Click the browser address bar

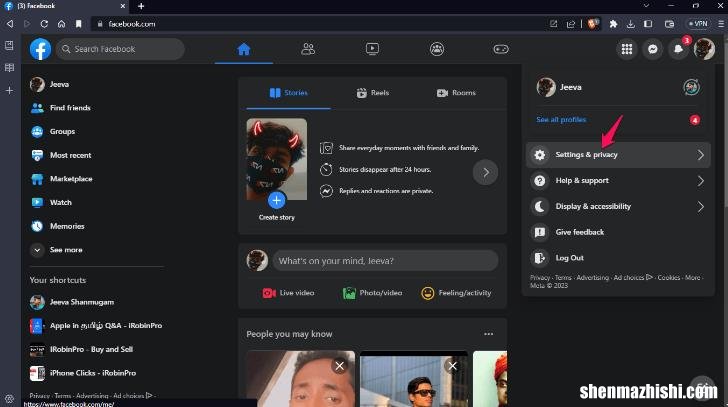[x=320, y=24]
